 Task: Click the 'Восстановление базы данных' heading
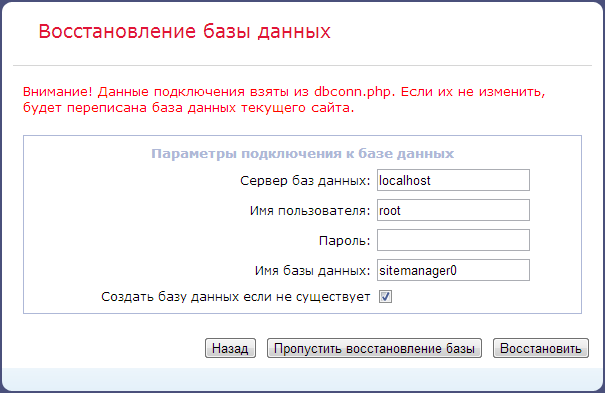(184, 32)
